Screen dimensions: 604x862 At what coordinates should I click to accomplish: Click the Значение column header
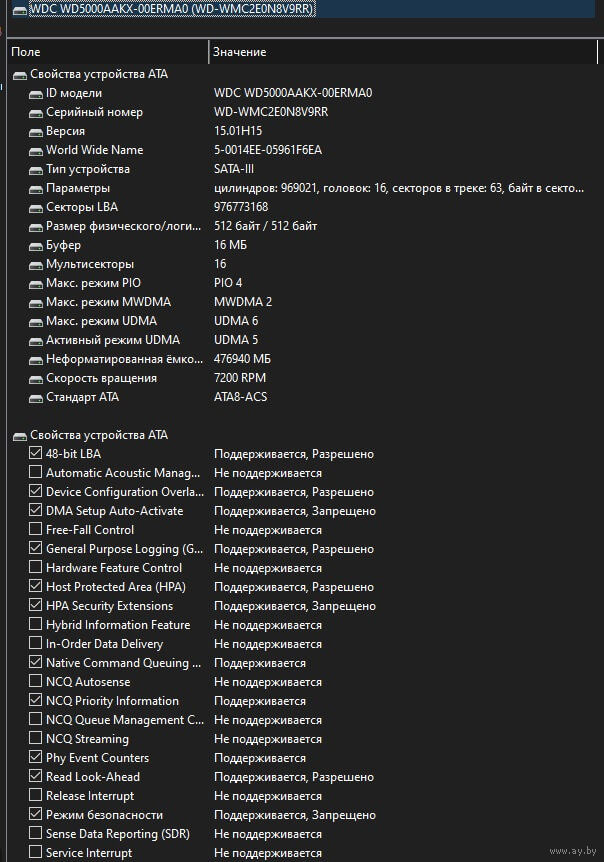(240, 51)
